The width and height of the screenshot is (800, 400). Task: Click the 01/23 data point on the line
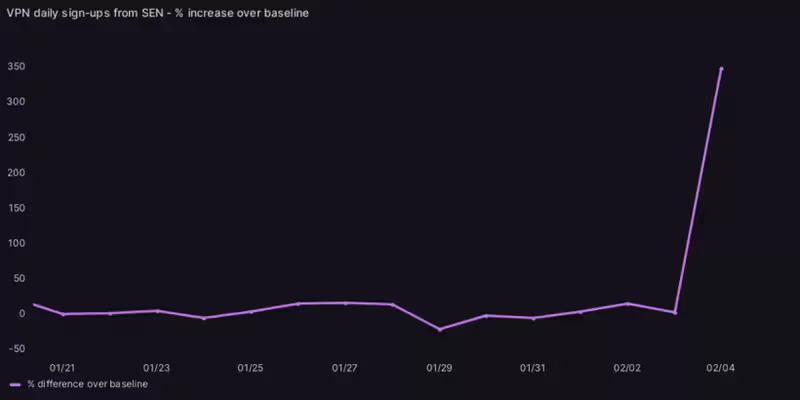coord(157,311)
